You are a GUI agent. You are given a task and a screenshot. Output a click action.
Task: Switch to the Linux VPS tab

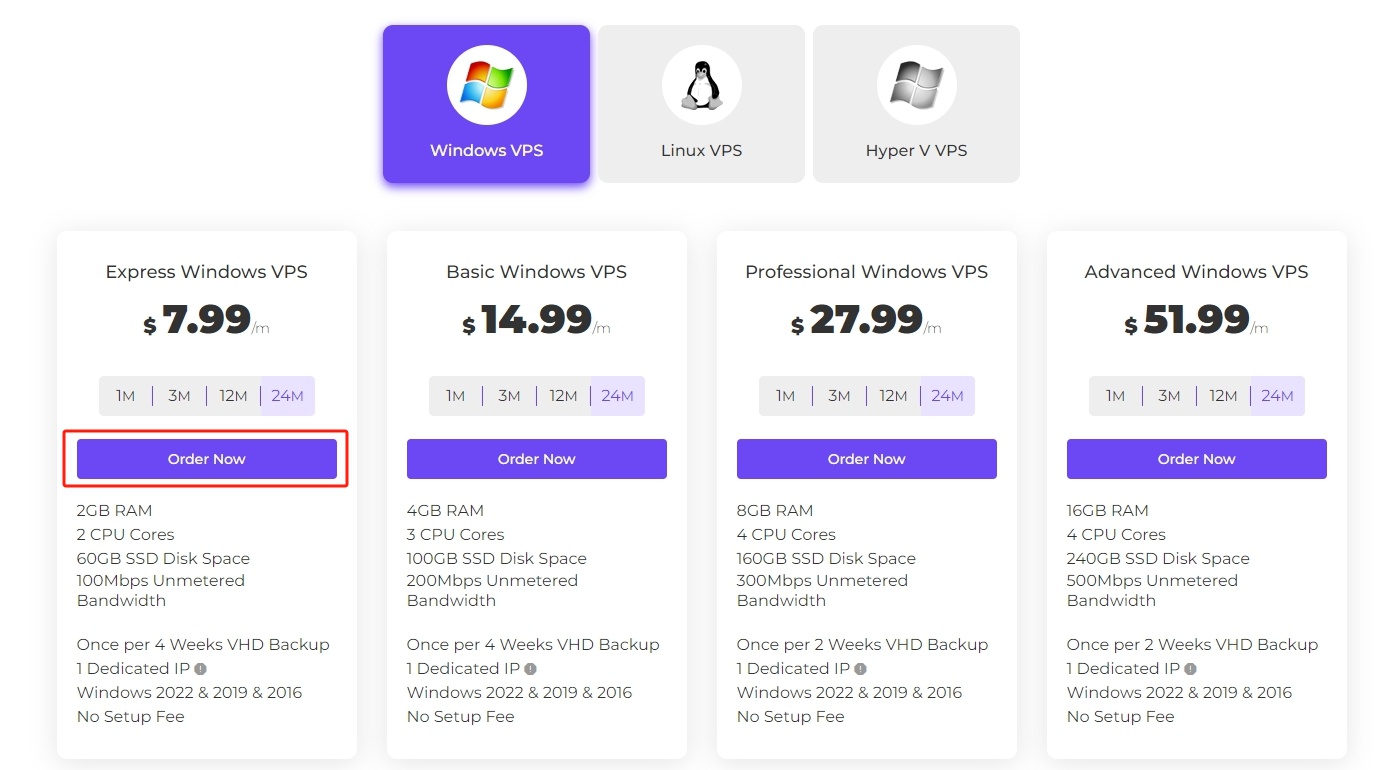coord(701,104)
